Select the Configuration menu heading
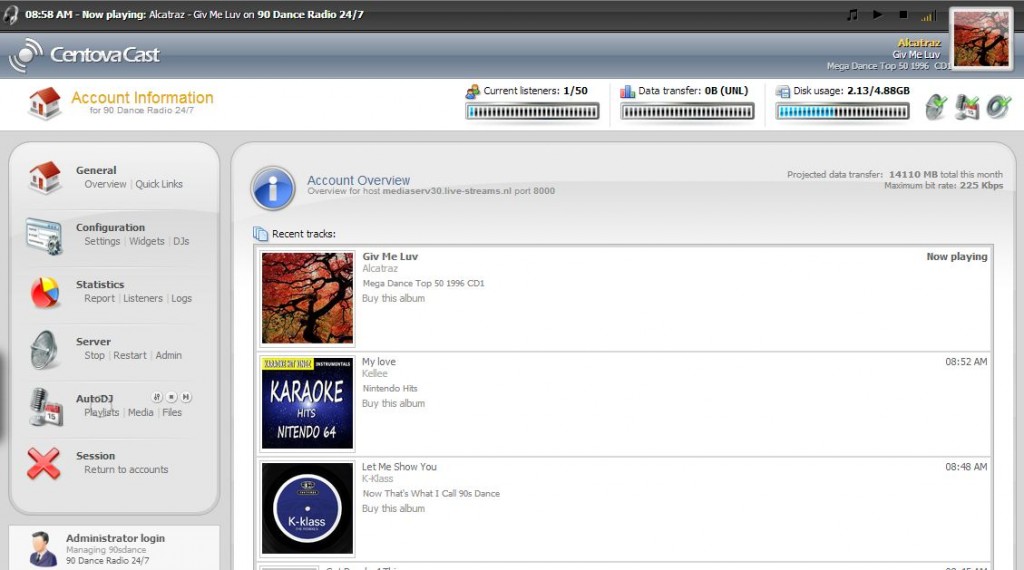The image size is (1024, 570). [x=110, y=228]
